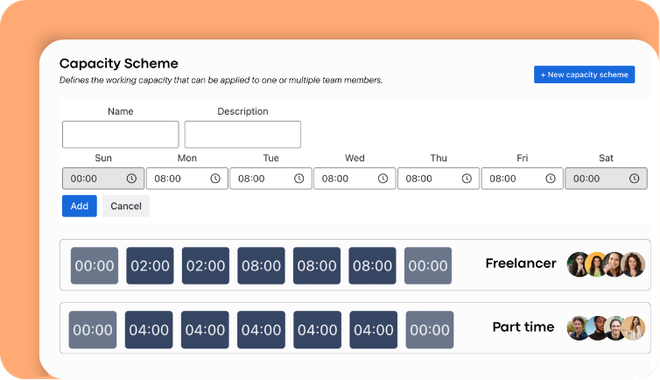The image size is (660, 380).
Task: Select the first 00:00 tile in Freelancer row
Action: (x=94, y=266)
